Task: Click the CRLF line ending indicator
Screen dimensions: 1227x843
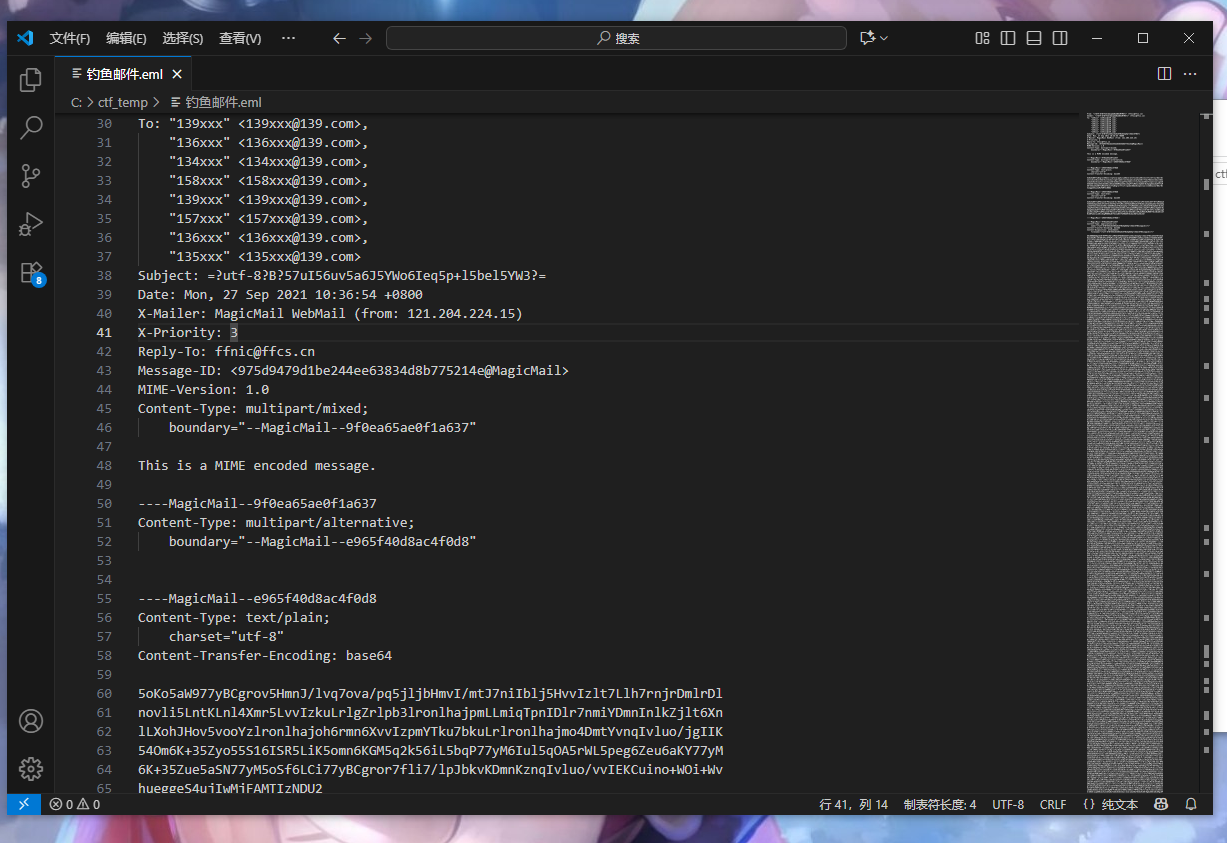Action: [x=1053, y=804]
